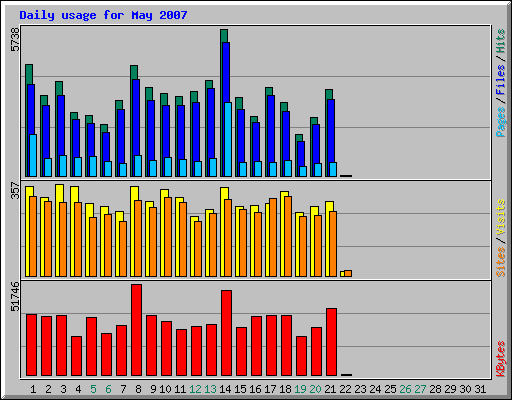
Task: Click the 5738 scale value label
Action: [x=15, y=40]
